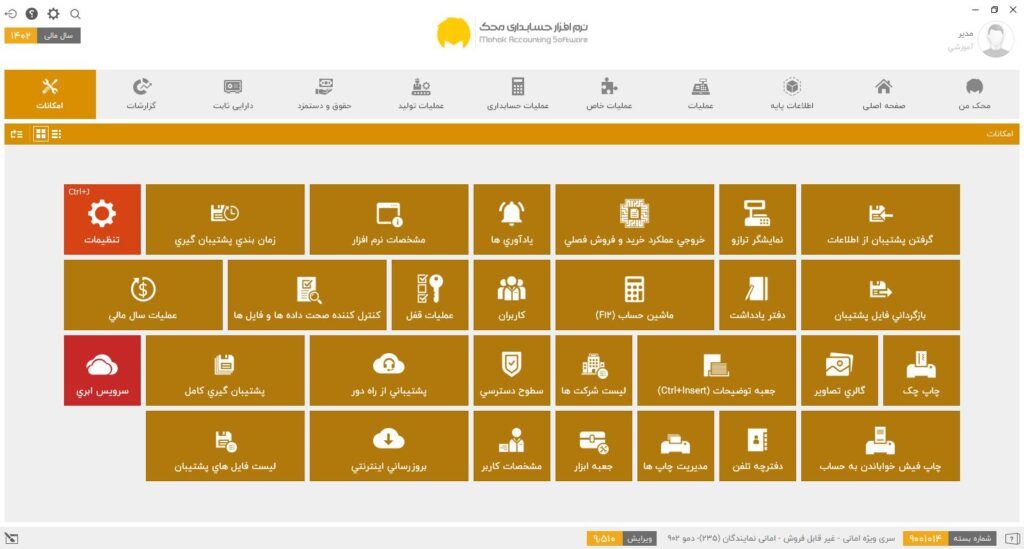Open گالری تصاویر image gallery tile

[838, 370]
